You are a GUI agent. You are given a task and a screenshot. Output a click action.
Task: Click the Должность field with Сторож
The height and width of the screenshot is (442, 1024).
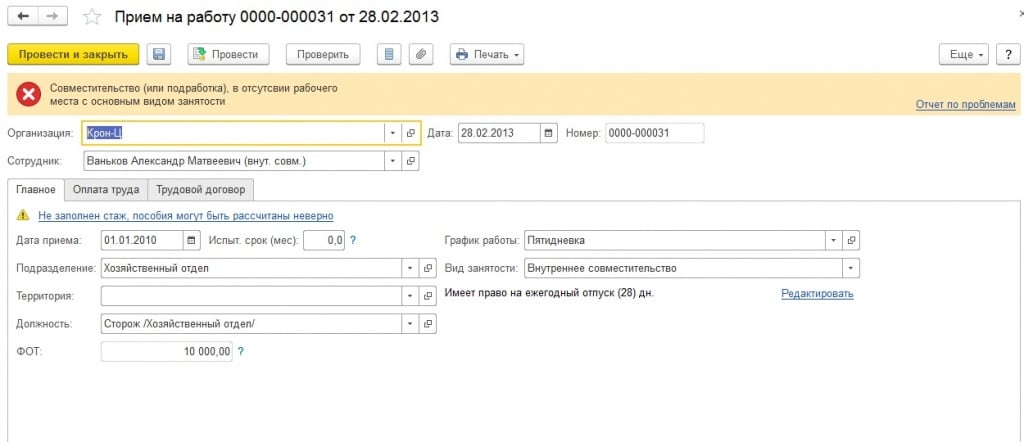(251, 324)
